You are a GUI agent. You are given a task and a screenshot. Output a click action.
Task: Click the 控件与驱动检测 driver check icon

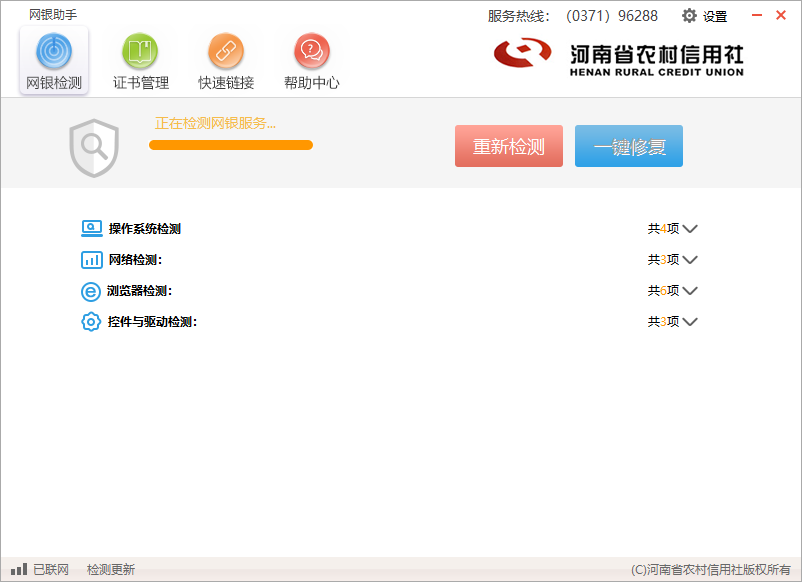[x=89, y=321]
